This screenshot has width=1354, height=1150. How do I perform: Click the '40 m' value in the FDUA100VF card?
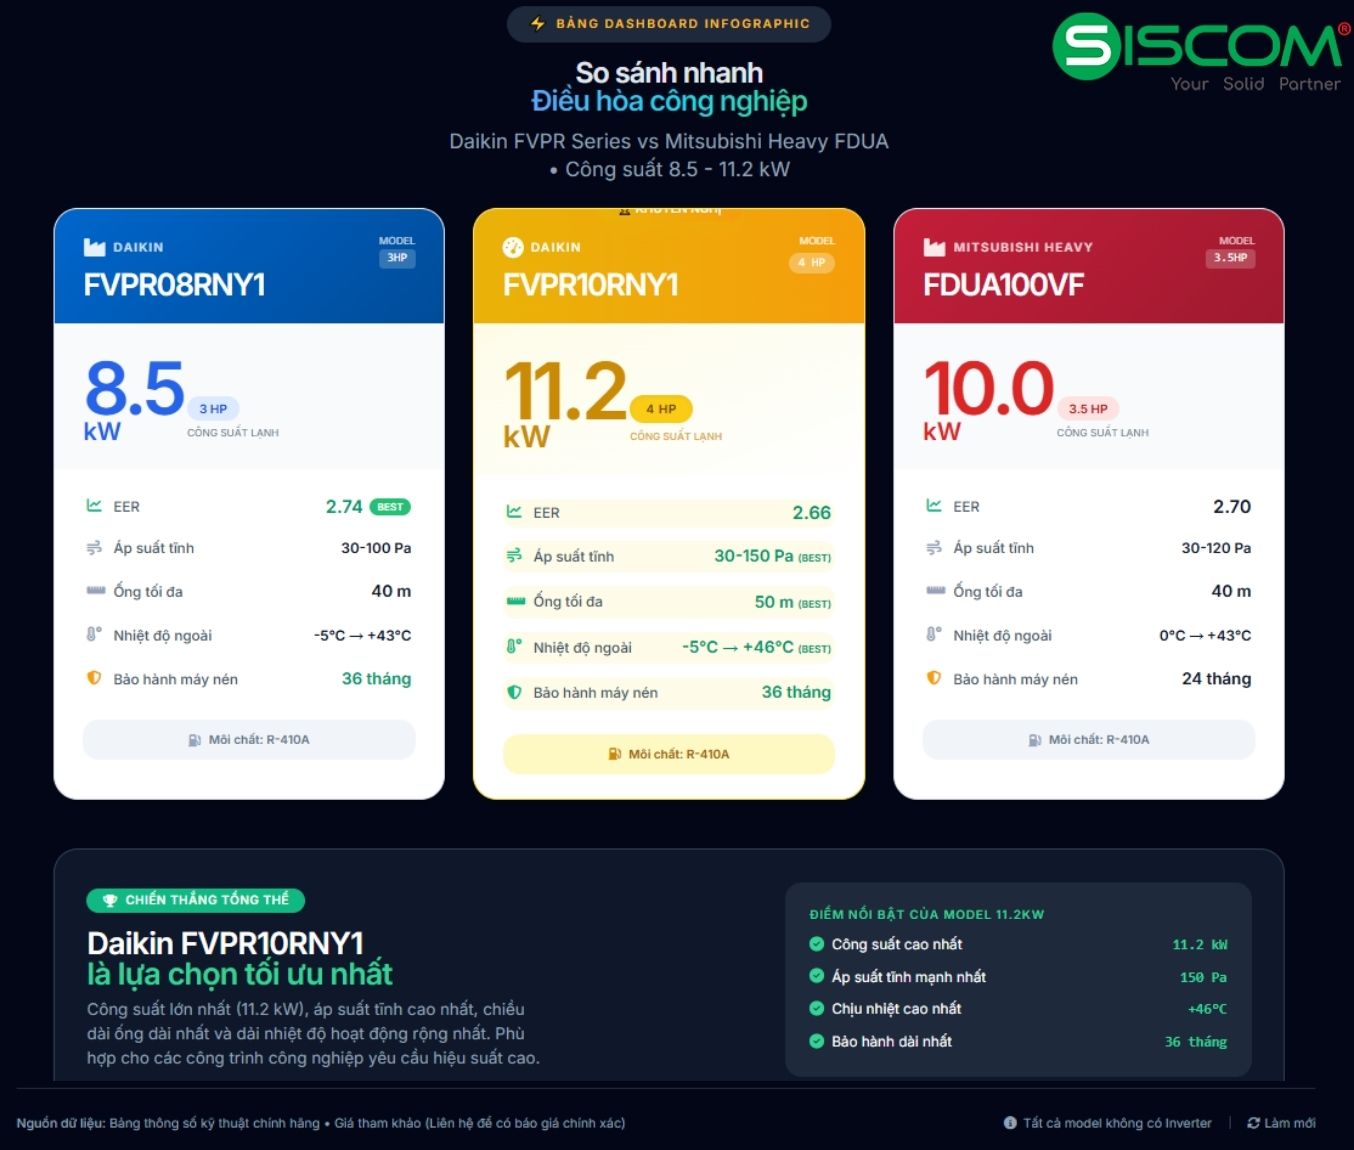1231,591
